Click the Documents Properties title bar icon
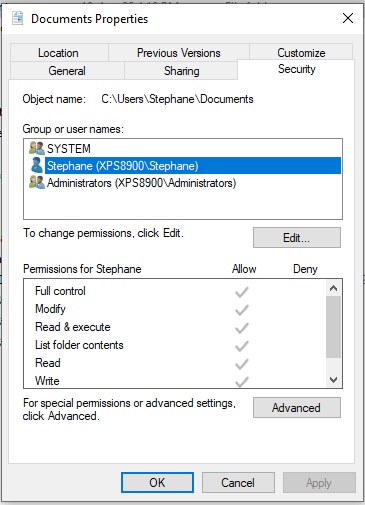This screenshot has width=365, height=505. (x=18, y=18)
